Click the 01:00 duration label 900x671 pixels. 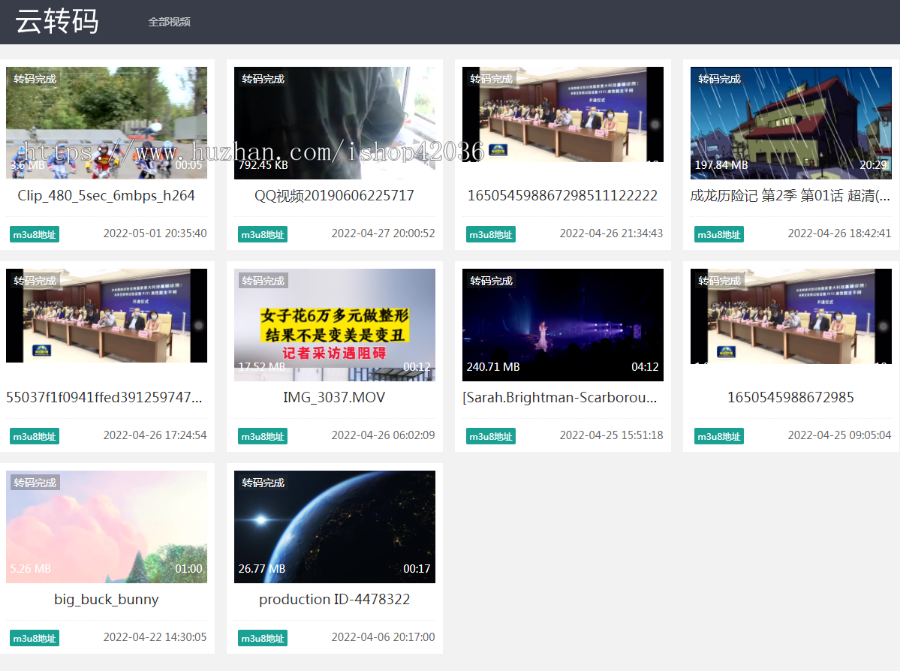click(189, 569)
